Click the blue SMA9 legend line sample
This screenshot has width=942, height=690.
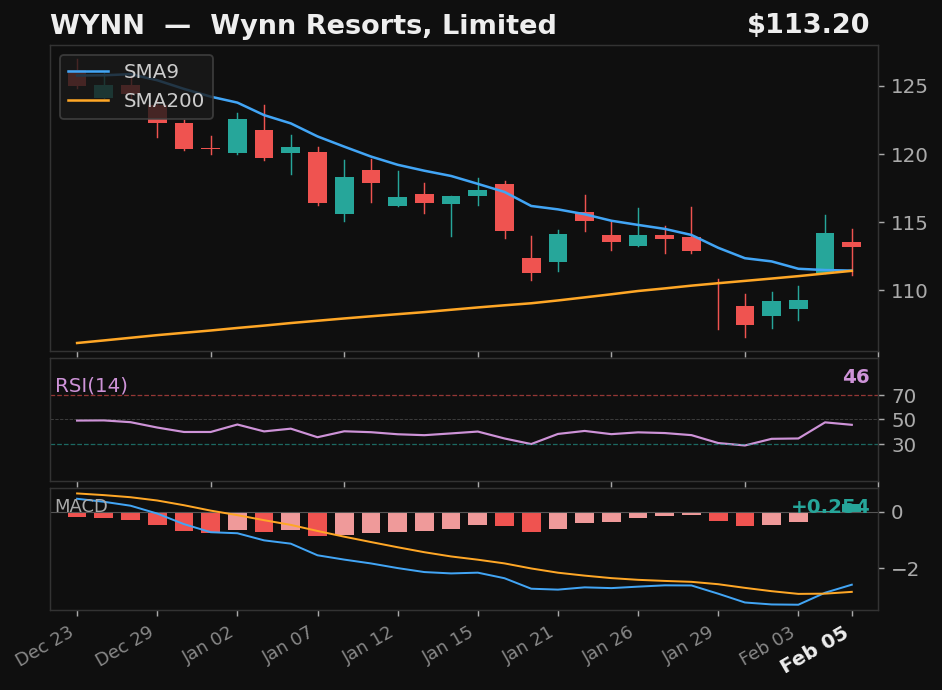tap(89, 71)
